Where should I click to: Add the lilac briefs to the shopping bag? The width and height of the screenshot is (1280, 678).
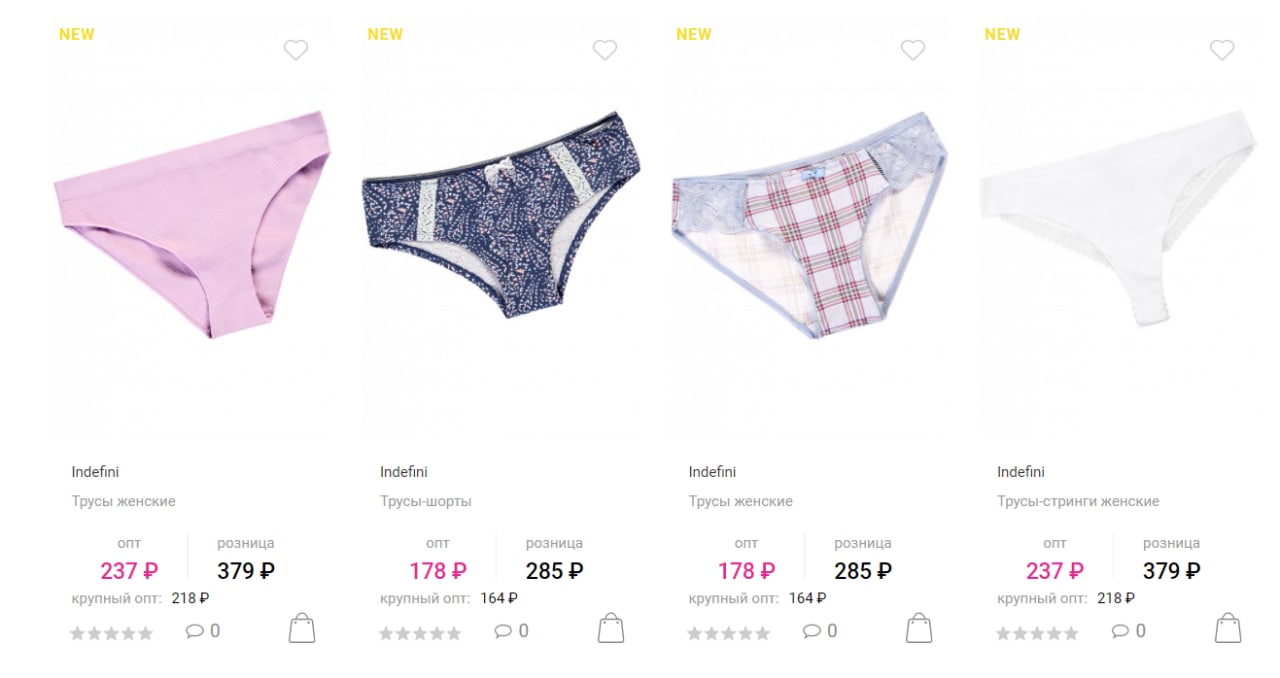[302, 628]
